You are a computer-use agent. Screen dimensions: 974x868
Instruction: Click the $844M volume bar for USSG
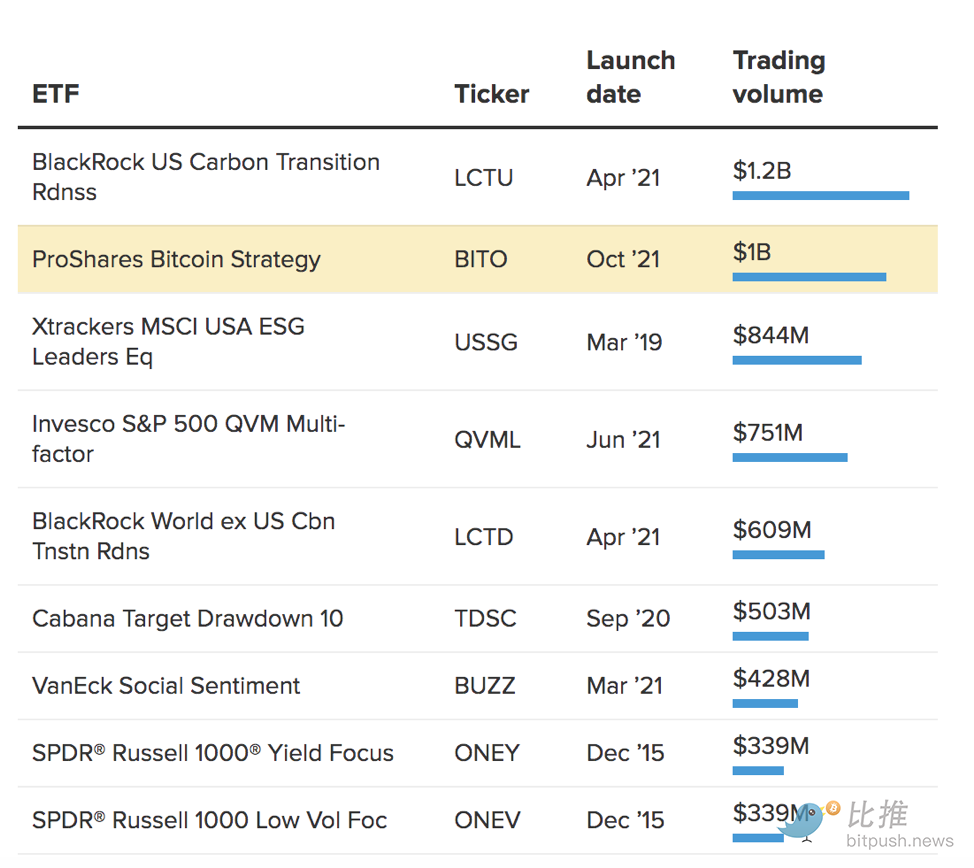(796, 360)
